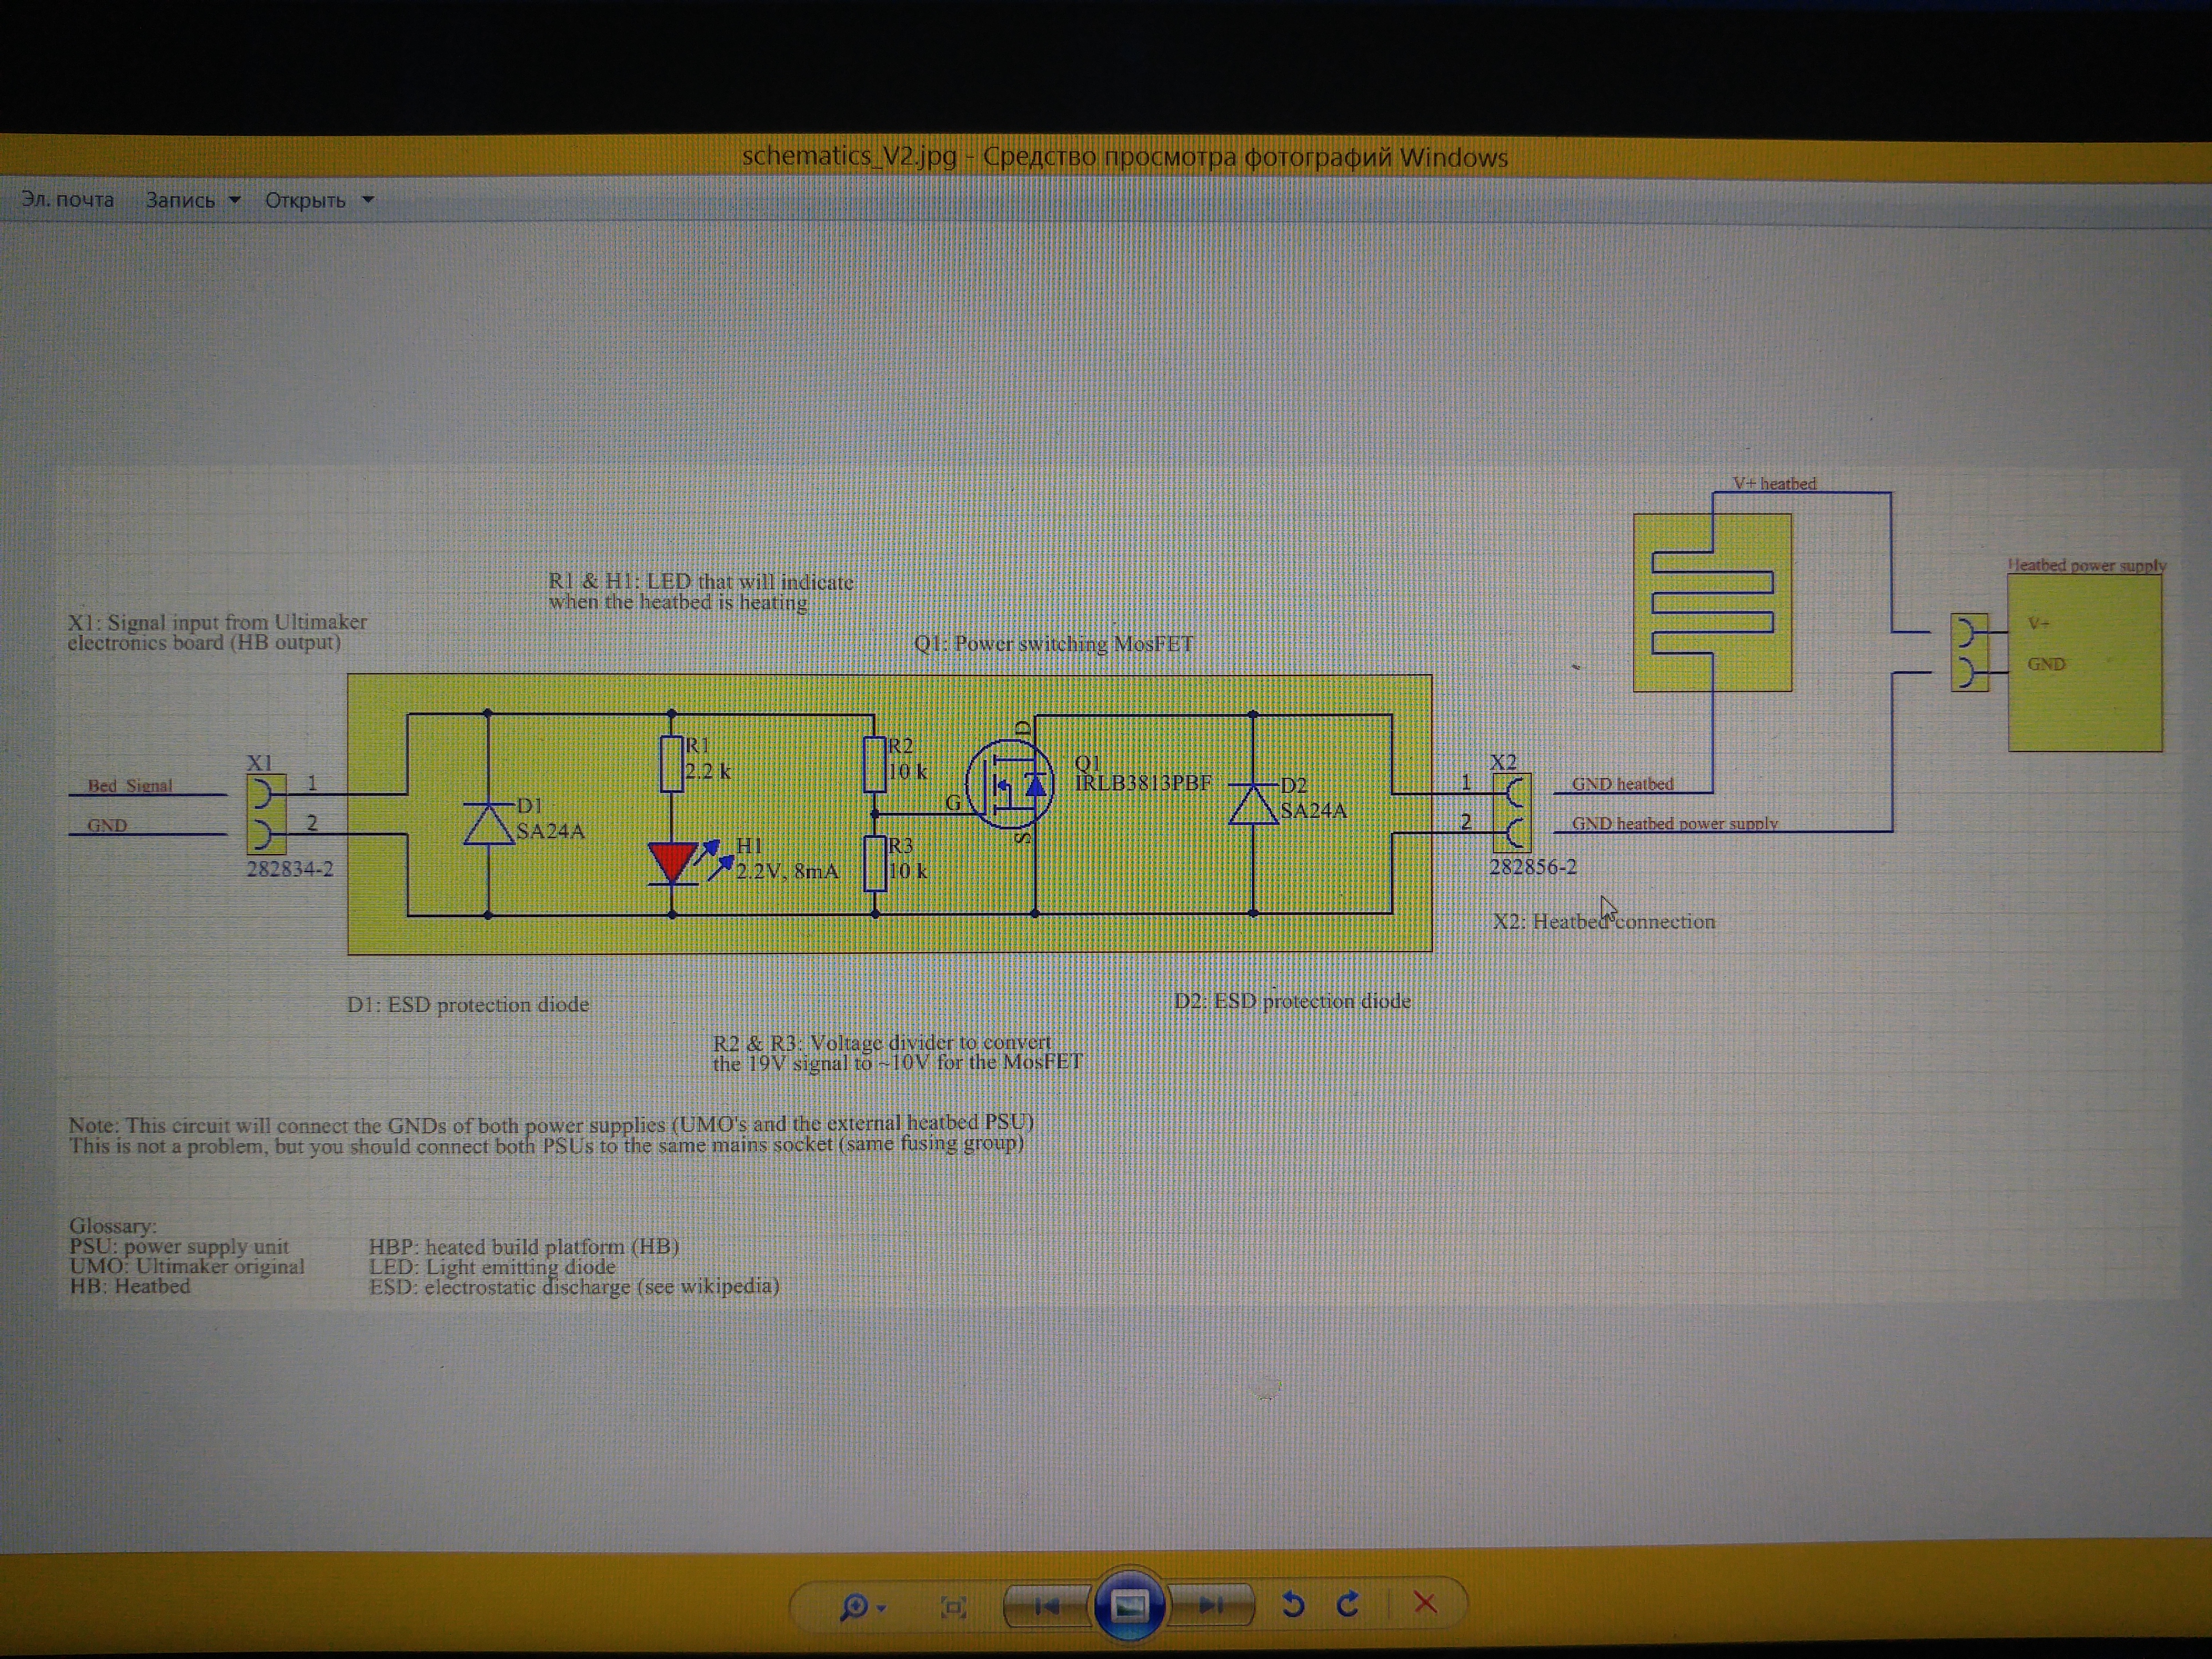The width and height of the screenshot is (2212, 1659).
Task: Delete the picture with red X
Action: pos(1425,1603)
